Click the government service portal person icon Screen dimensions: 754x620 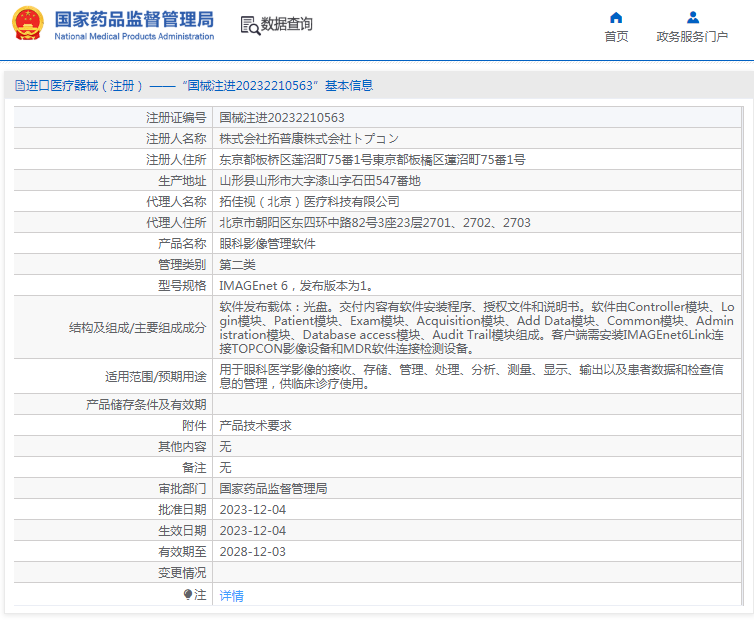click(x=692, y=18)
